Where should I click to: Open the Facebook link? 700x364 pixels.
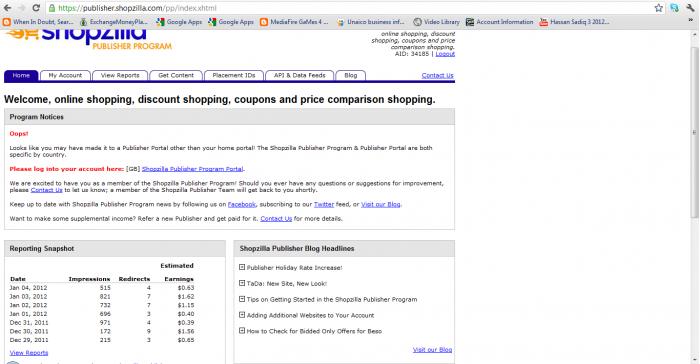(242, 204)
